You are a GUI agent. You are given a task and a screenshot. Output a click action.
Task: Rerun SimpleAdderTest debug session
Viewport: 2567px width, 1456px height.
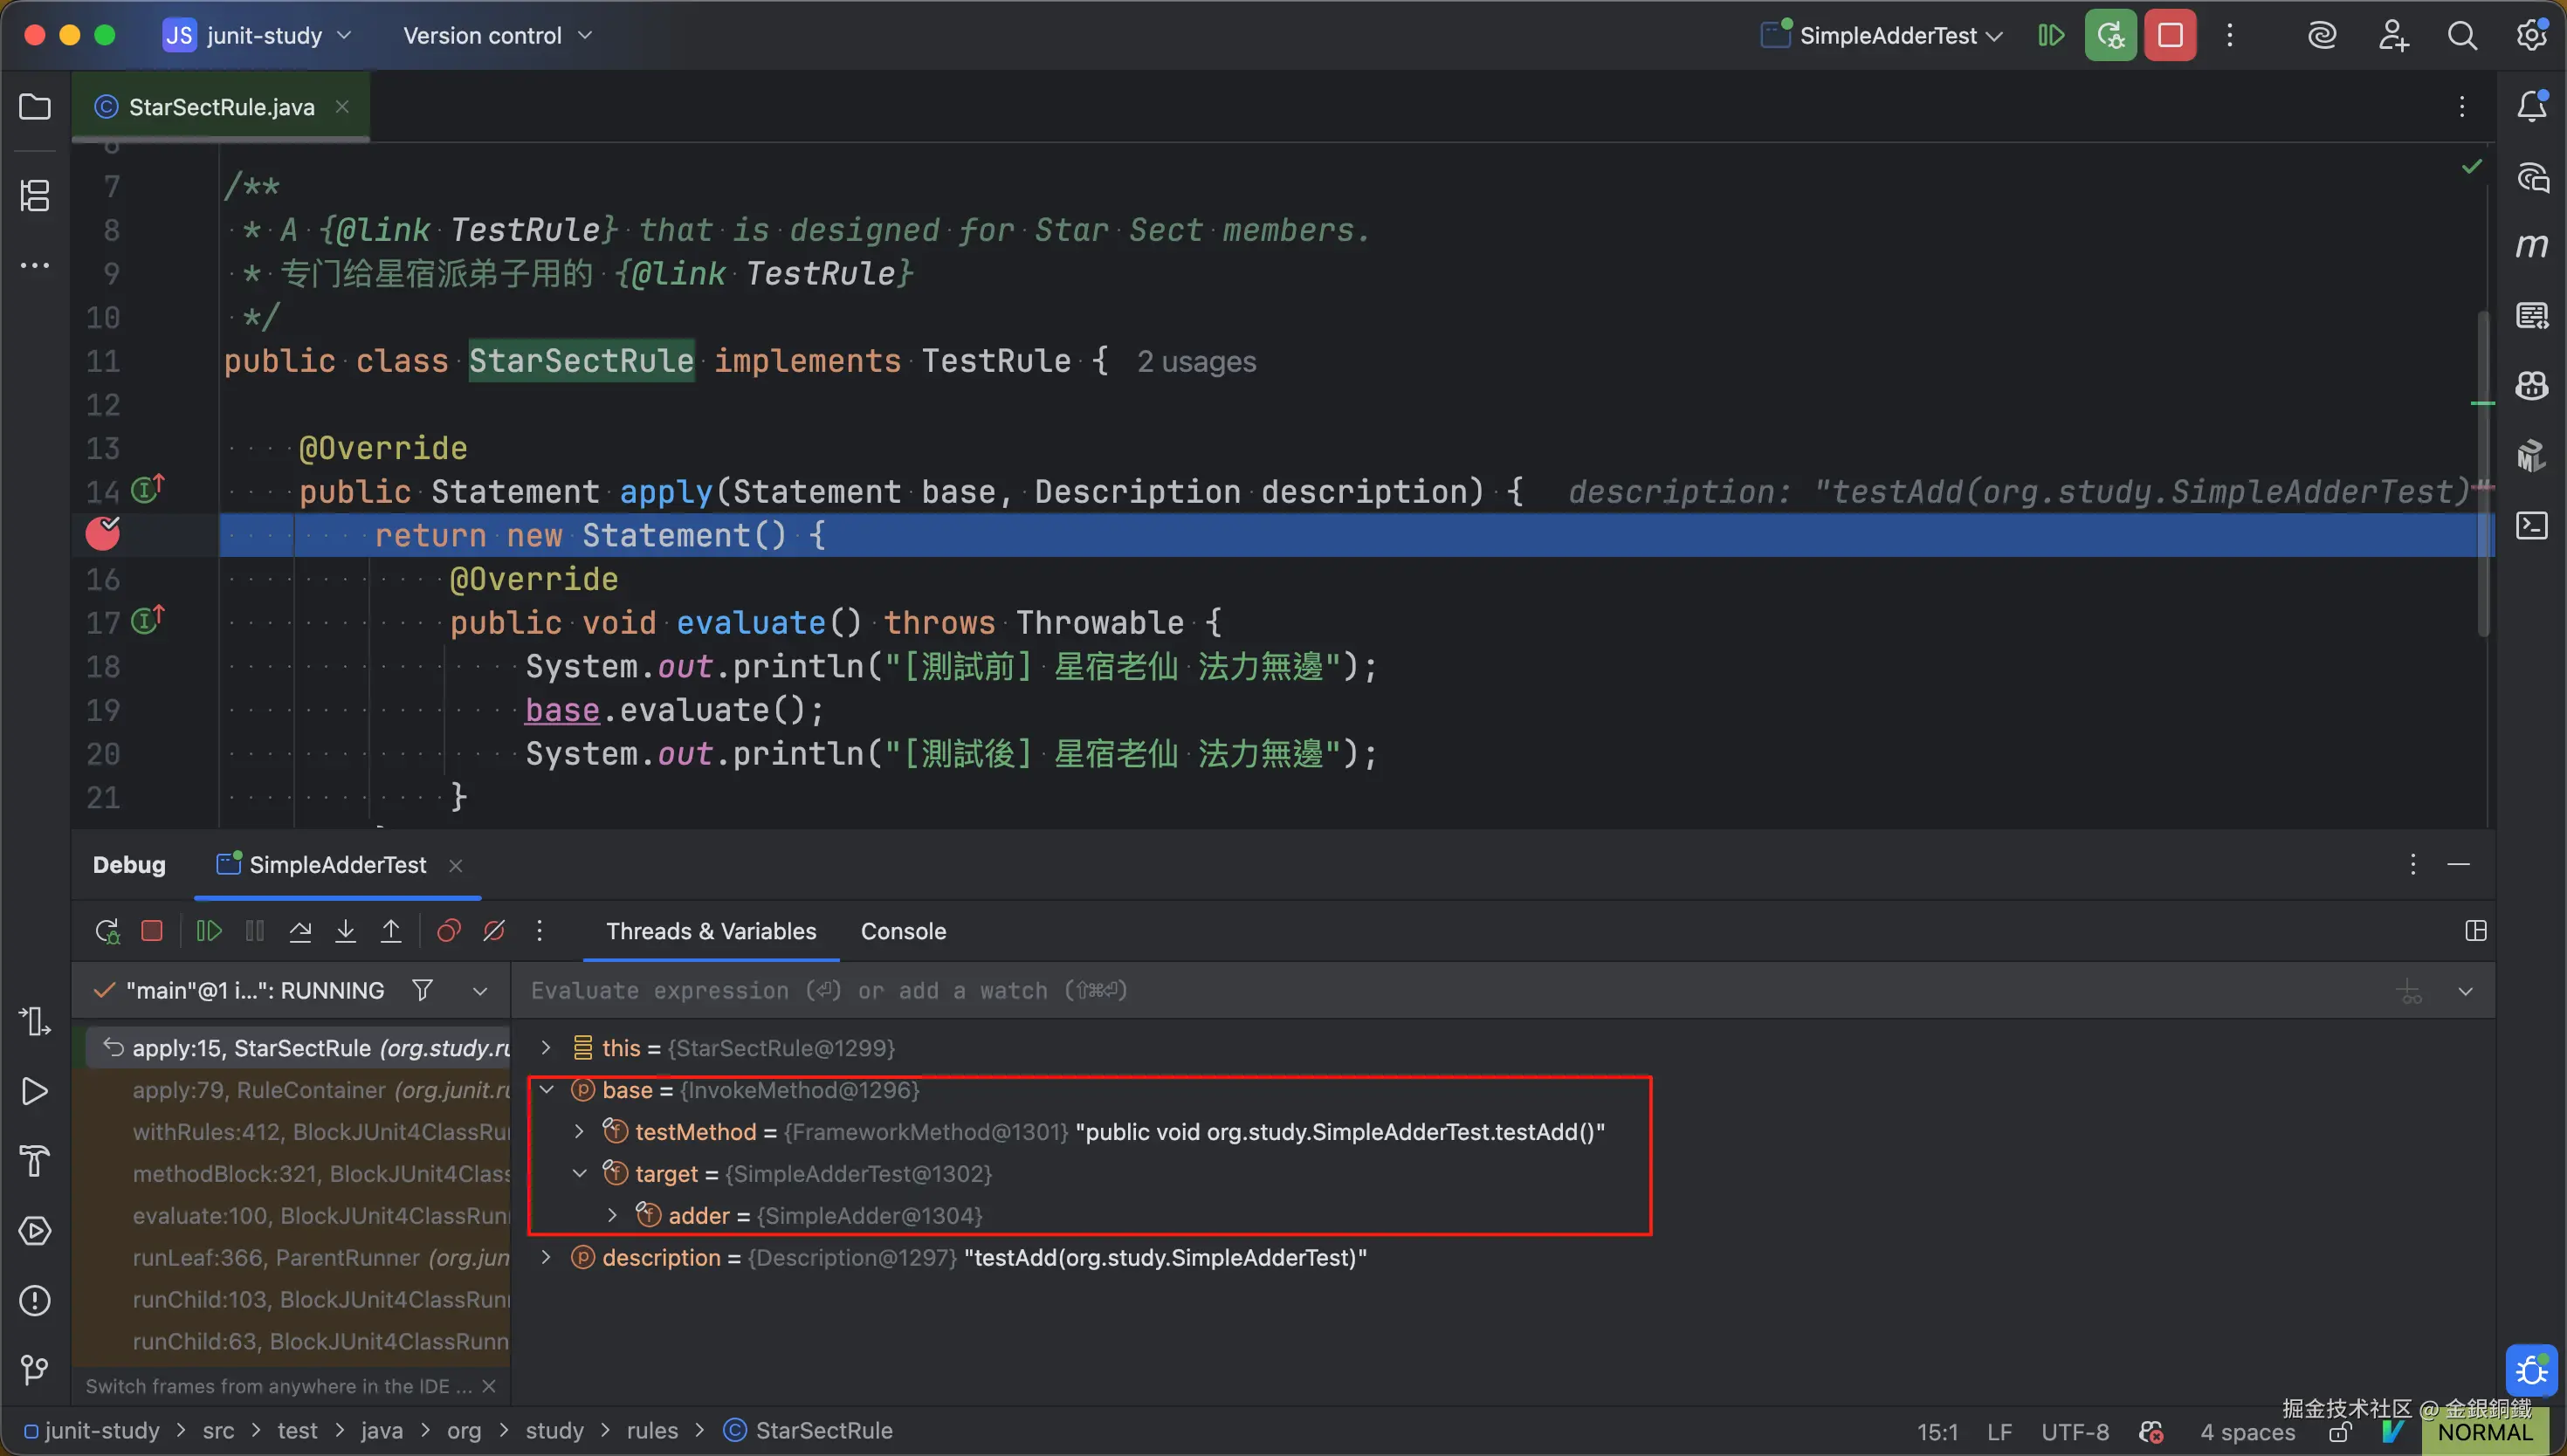point(107,931)
